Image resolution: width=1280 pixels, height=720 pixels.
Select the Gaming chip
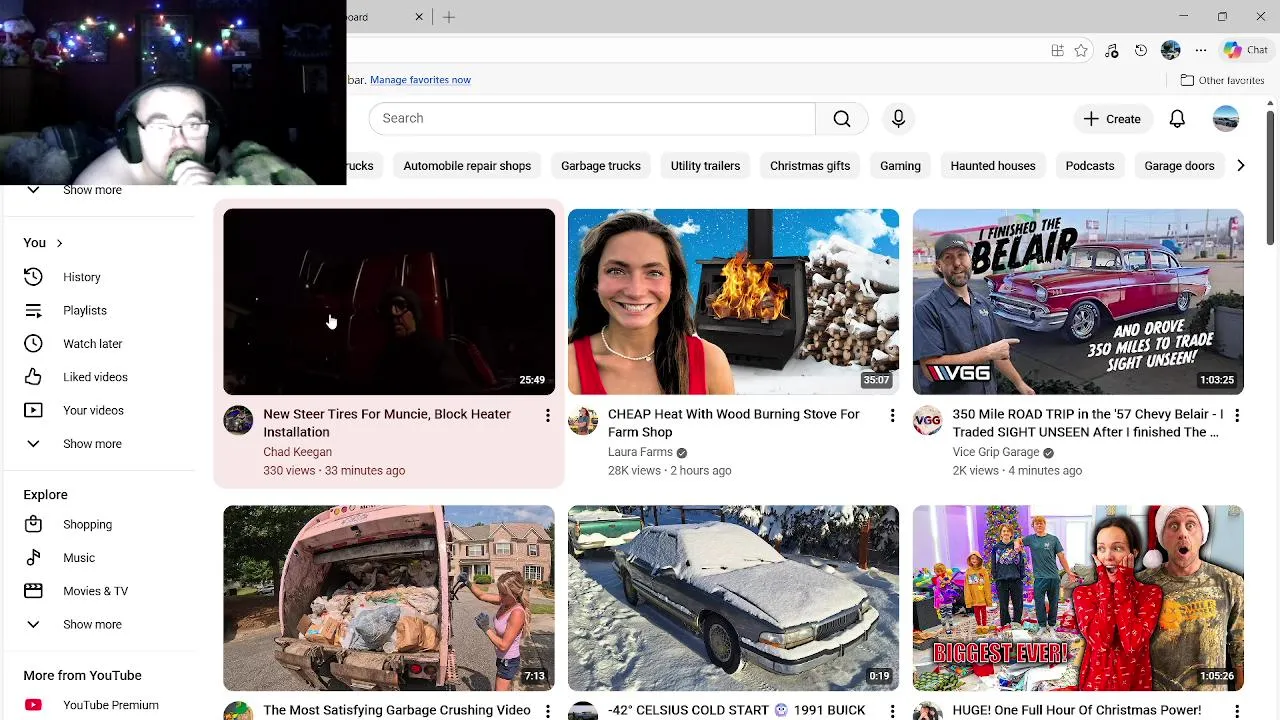[x=900, y=166]
